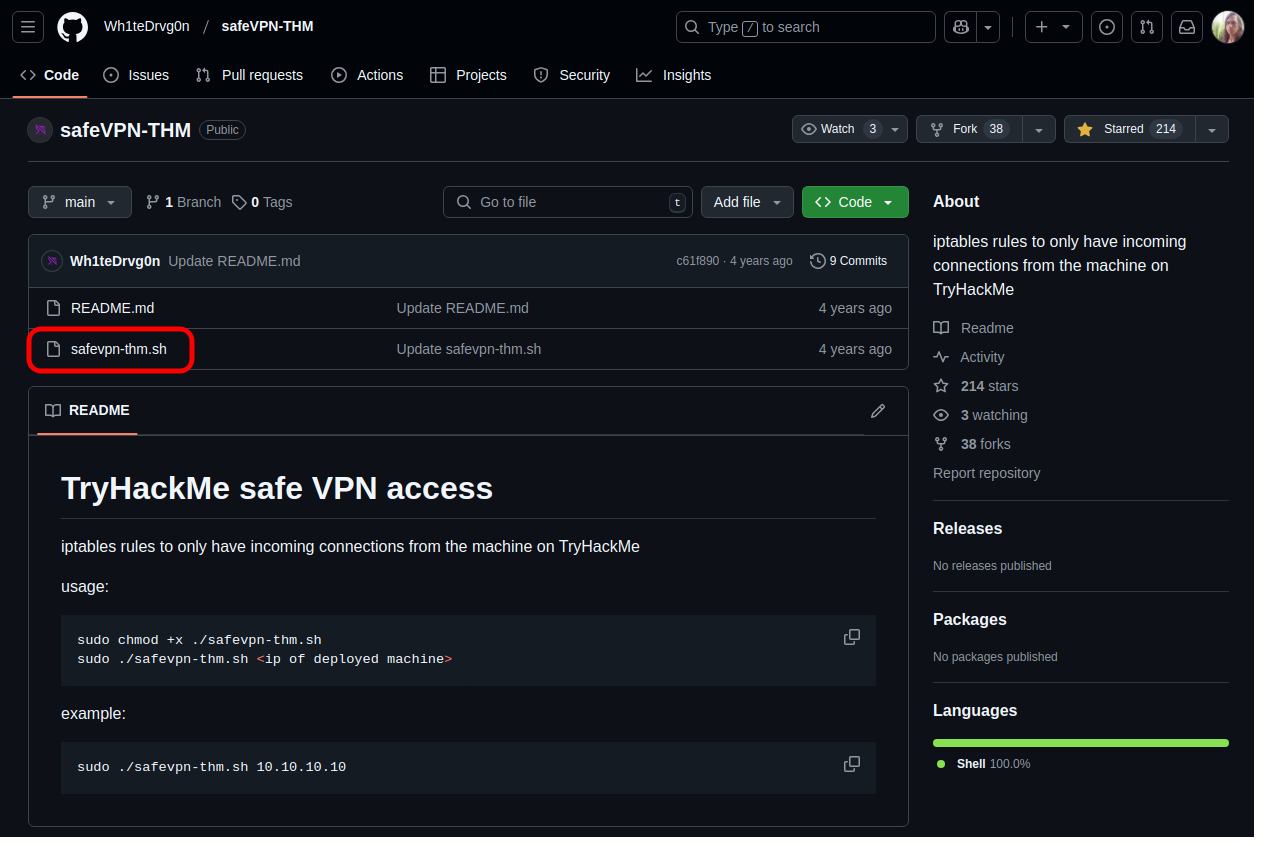Open the Add file dropdown
This screenshot has width=1268, height=846.
pyautogui.click(x=747, y=202)
